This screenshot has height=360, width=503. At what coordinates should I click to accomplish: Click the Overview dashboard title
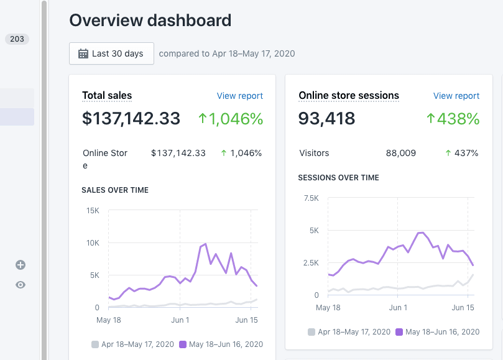pos(150,20)
